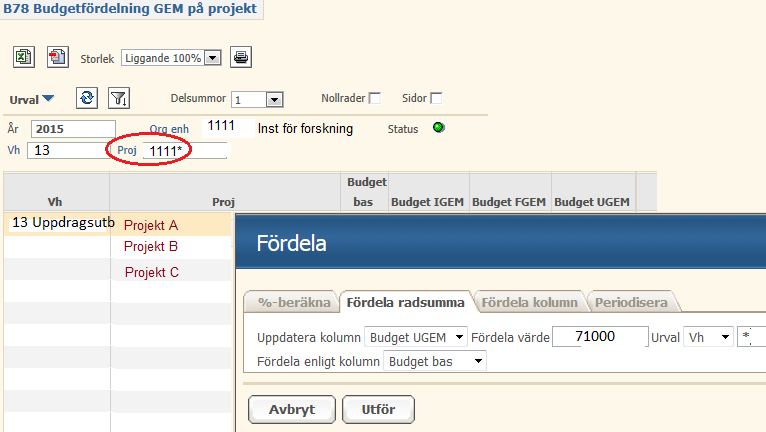Toggle the Sidor checkbox
This screenshot has height=432, width=766.
[x=436, y=98]
